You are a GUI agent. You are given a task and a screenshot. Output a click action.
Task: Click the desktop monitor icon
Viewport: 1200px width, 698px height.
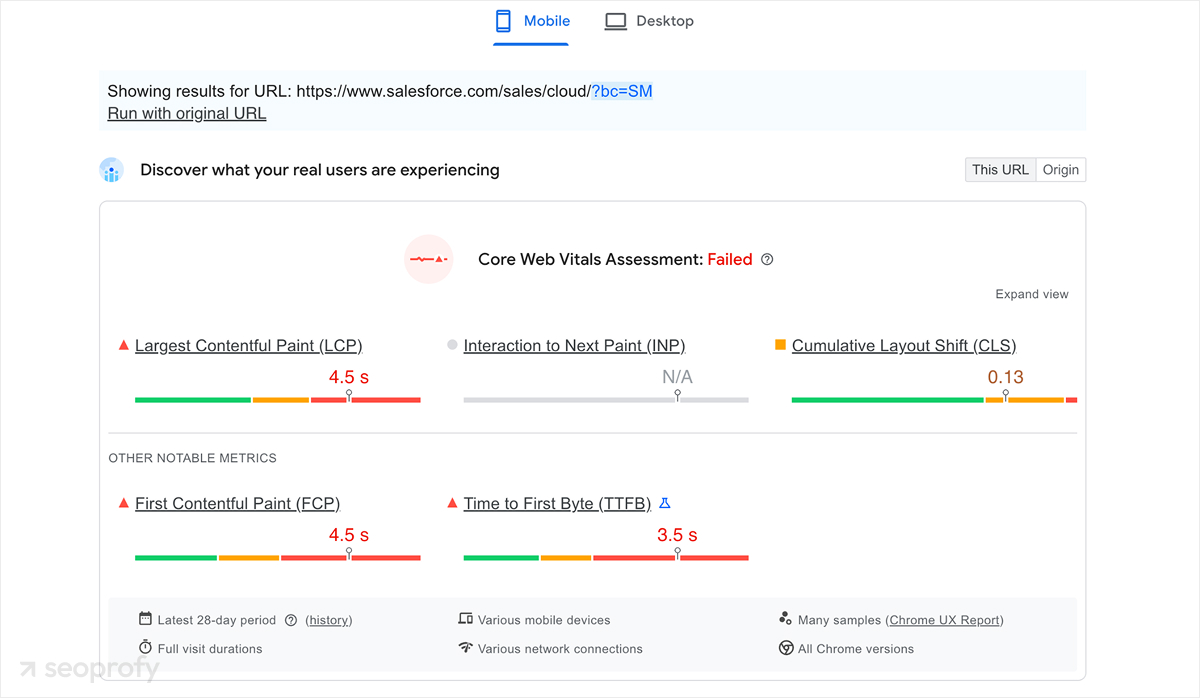pos(616,21)
